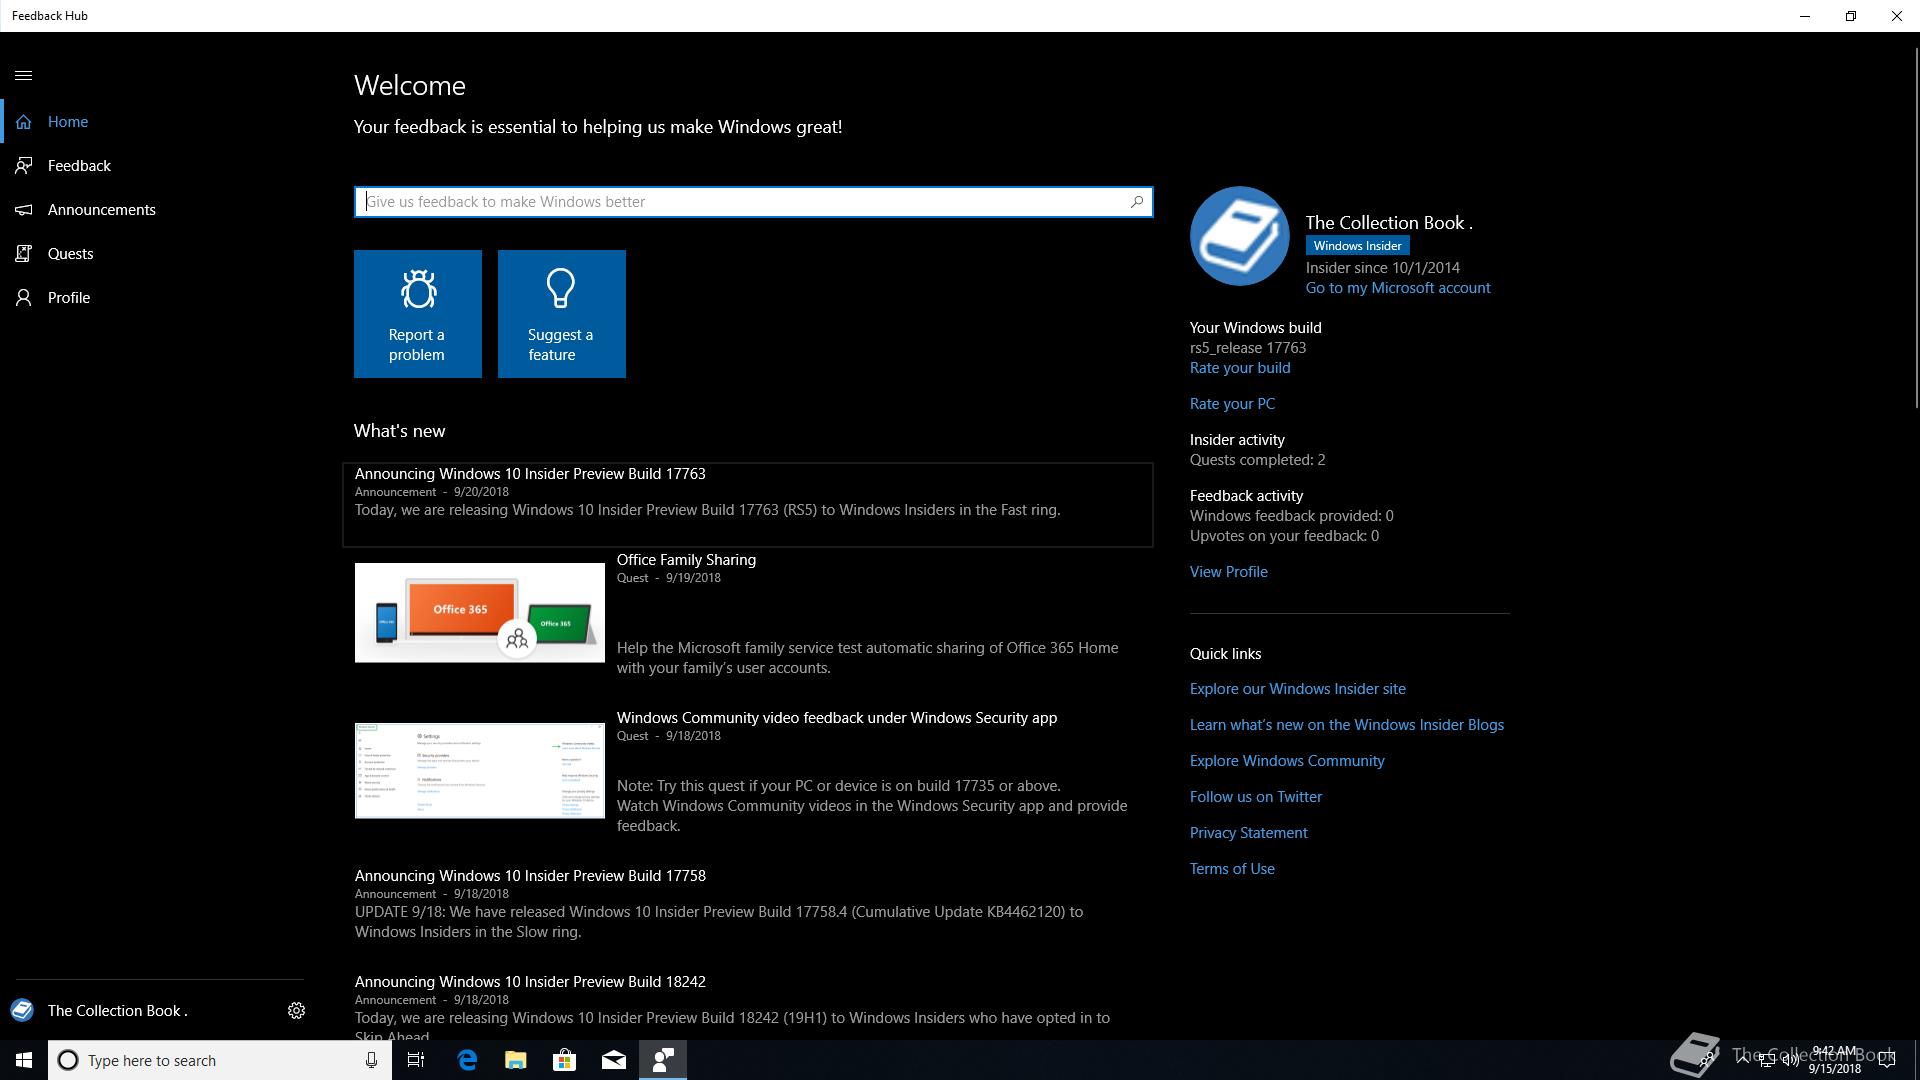Open the Windows Start menu

pos(24,1060)
